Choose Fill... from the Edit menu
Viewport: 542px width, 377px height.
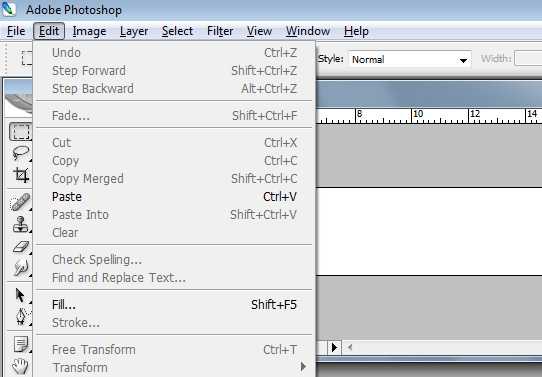(x=174, y=304)
